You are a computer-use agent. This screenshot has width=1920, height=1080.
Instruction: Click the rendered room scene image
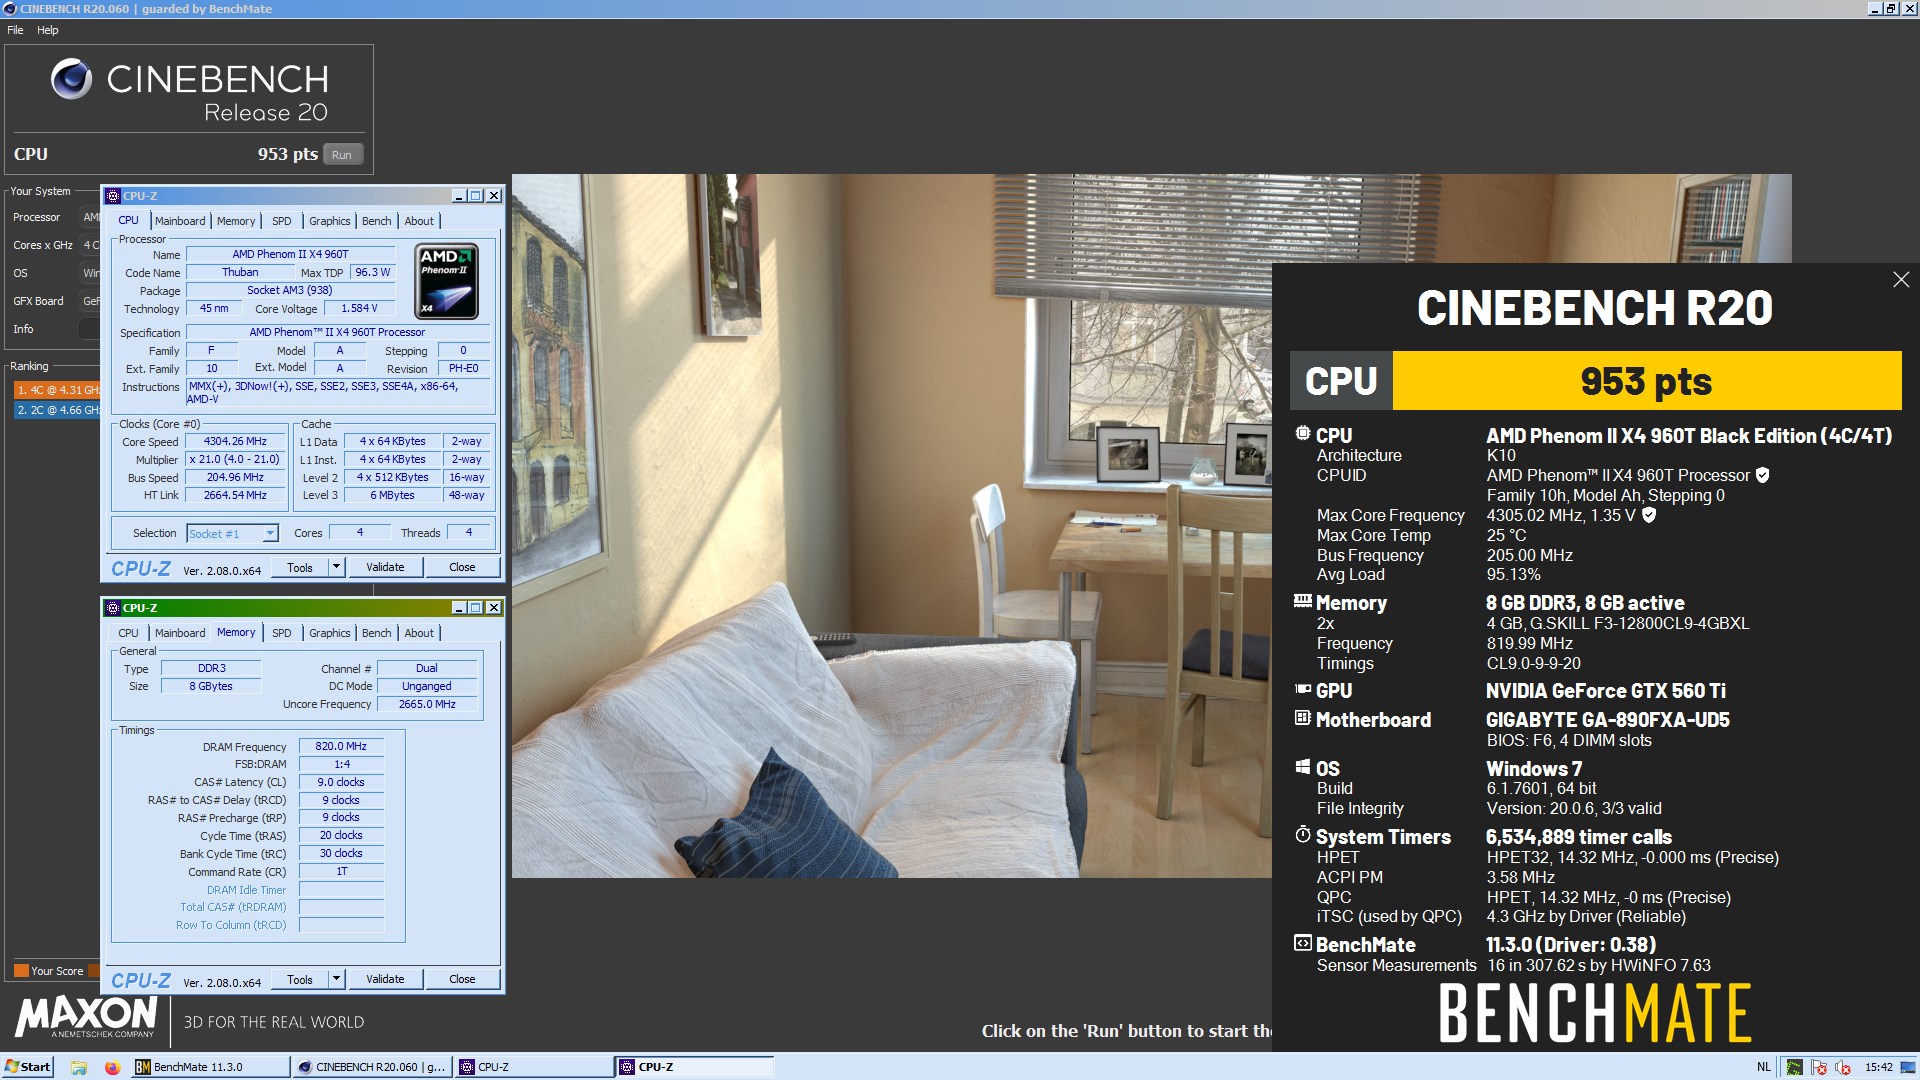[x=892, y=526]
